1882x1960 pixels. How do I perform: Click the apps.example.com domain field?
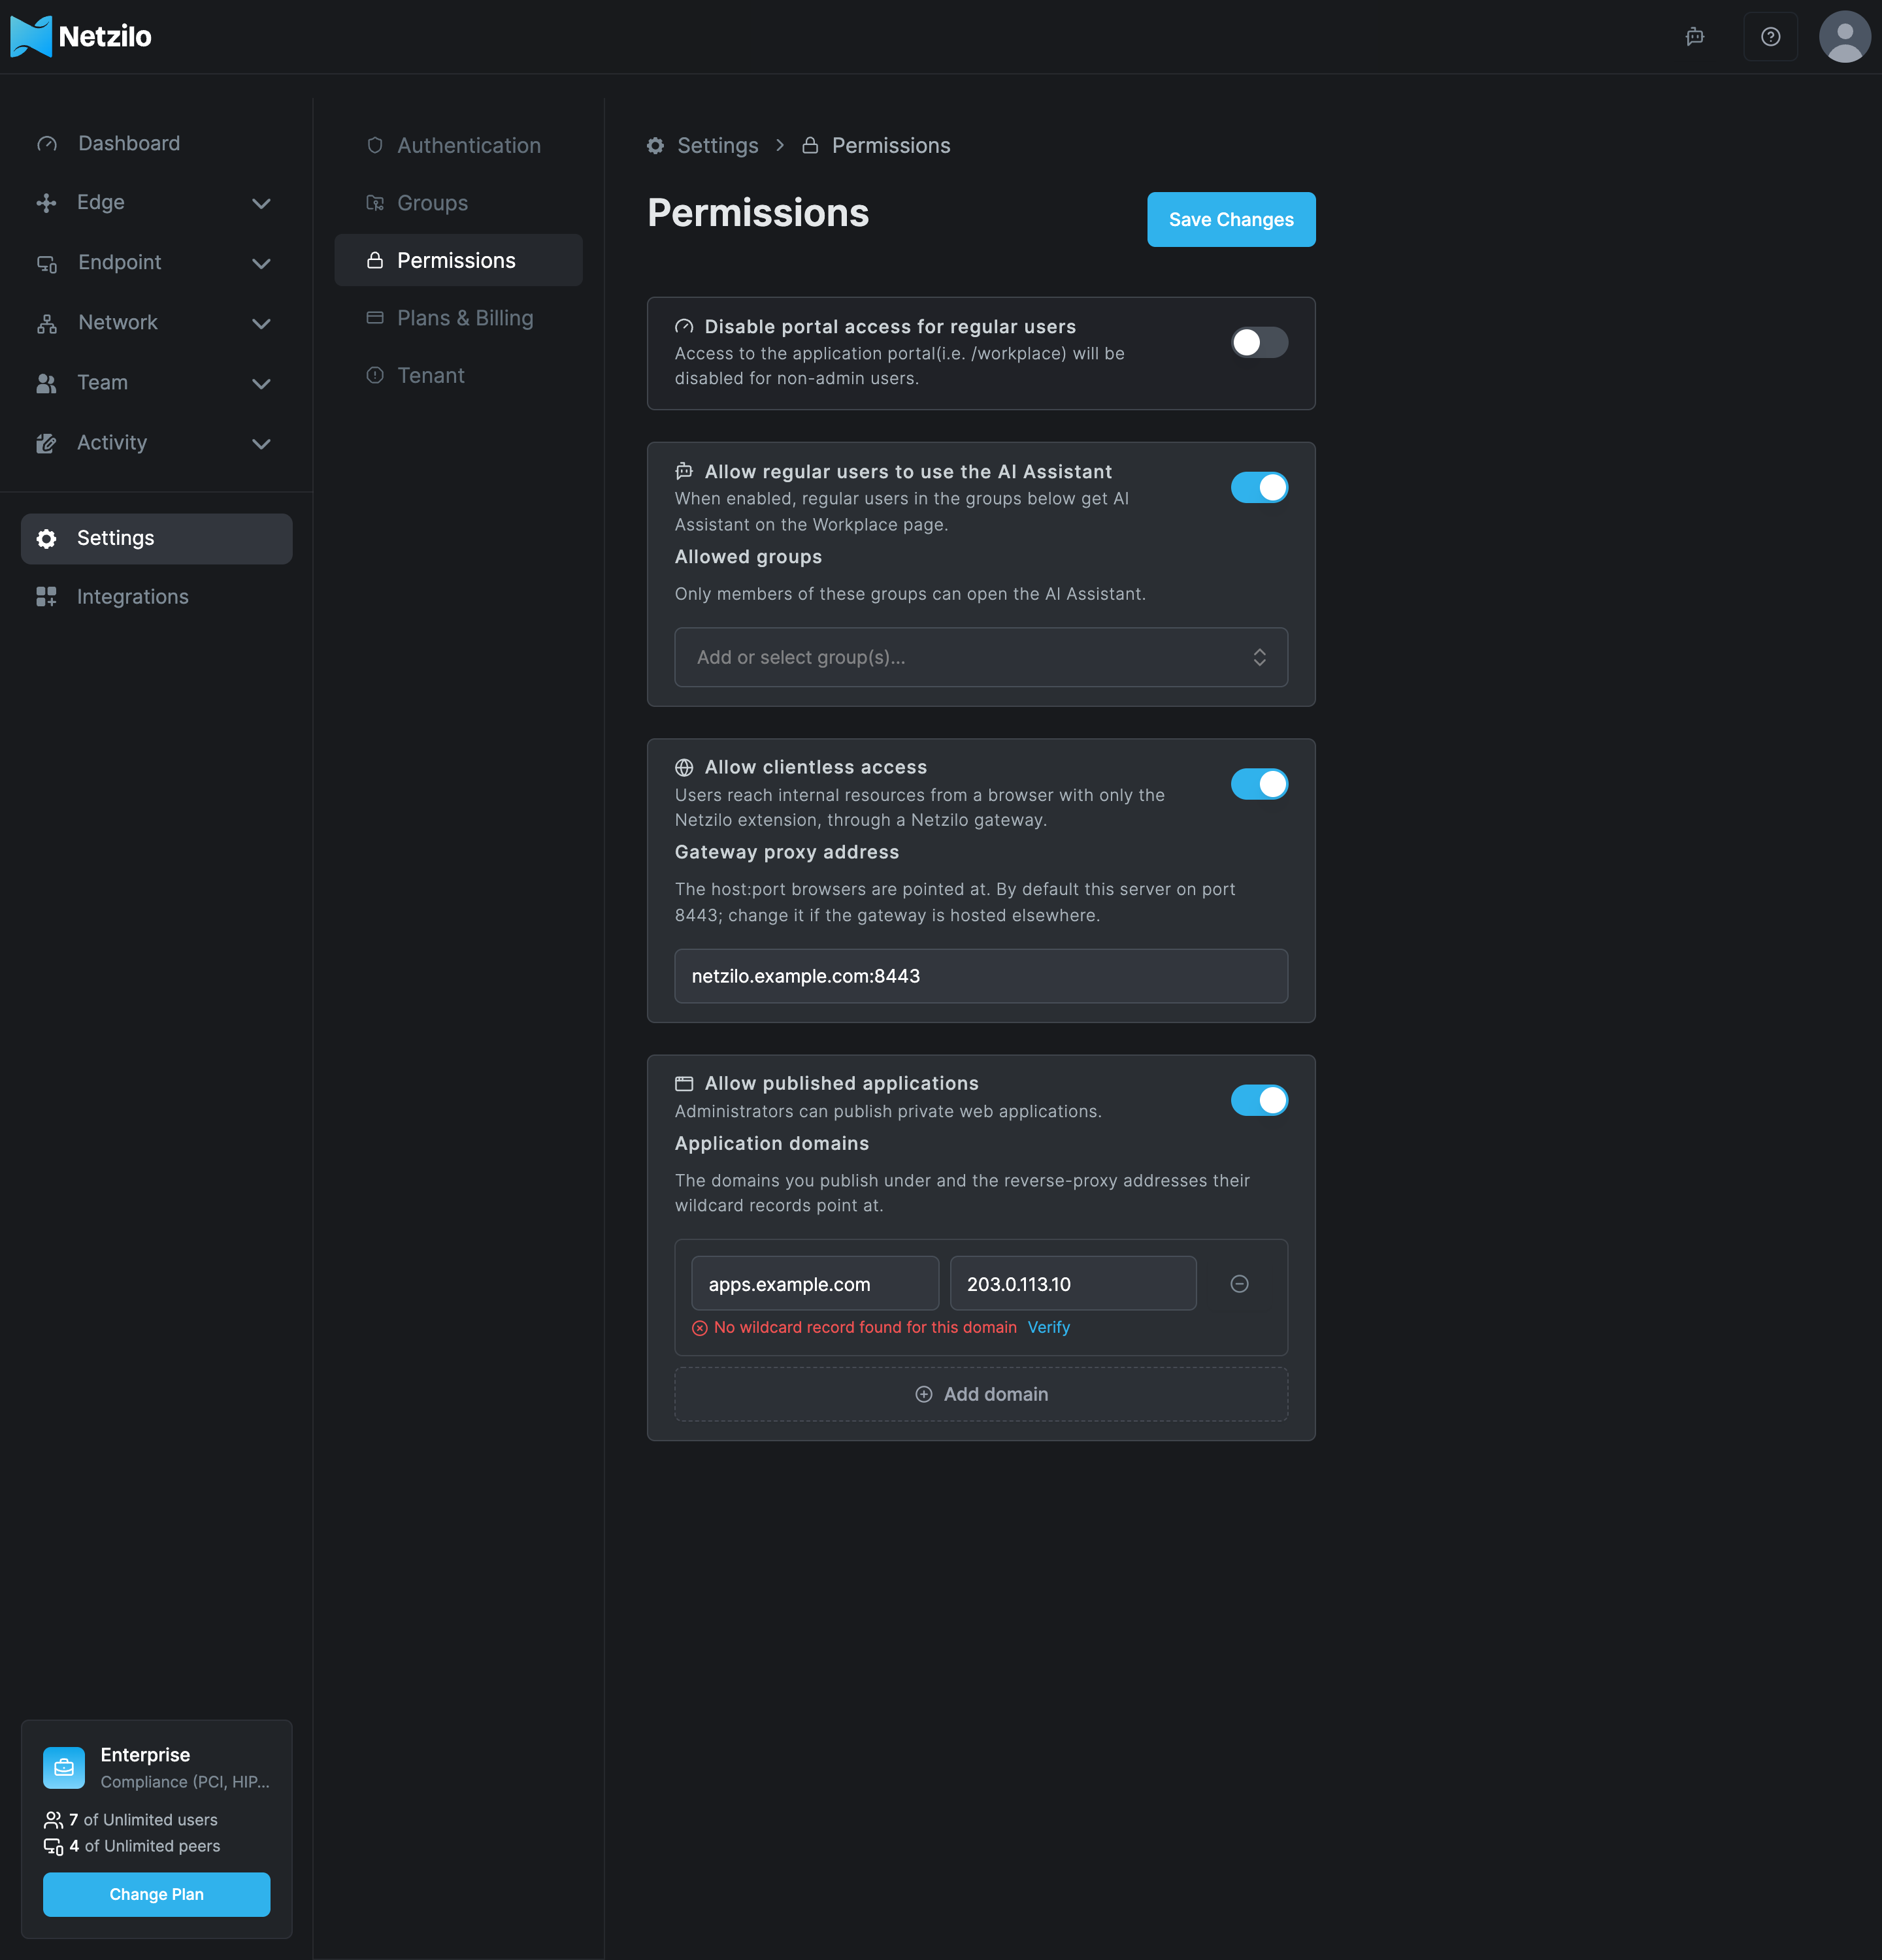(x=814, y=1284)
